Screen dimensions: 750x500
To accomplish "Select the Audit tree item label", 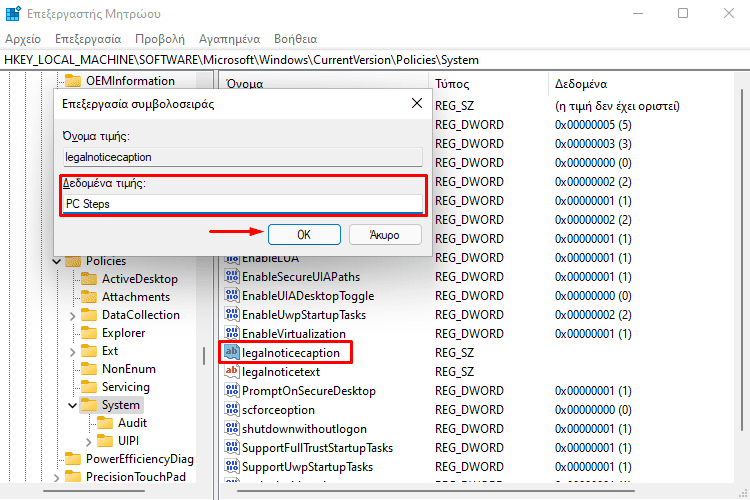I will click(x=132, y=423).
